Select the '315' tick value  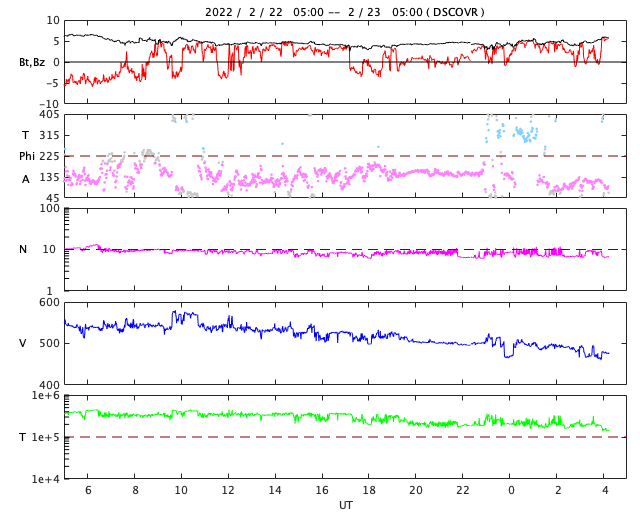[49, 135]
